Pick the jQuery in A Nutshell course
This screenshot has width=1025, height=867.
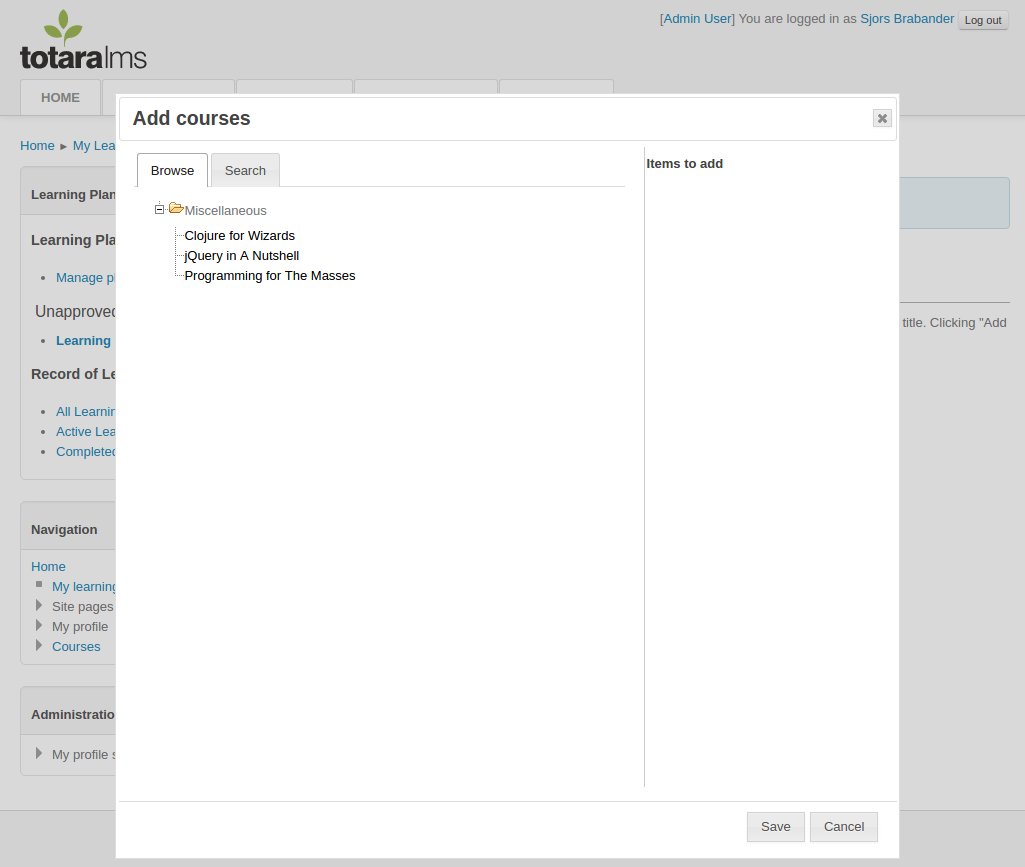click(x=241, y=256)
